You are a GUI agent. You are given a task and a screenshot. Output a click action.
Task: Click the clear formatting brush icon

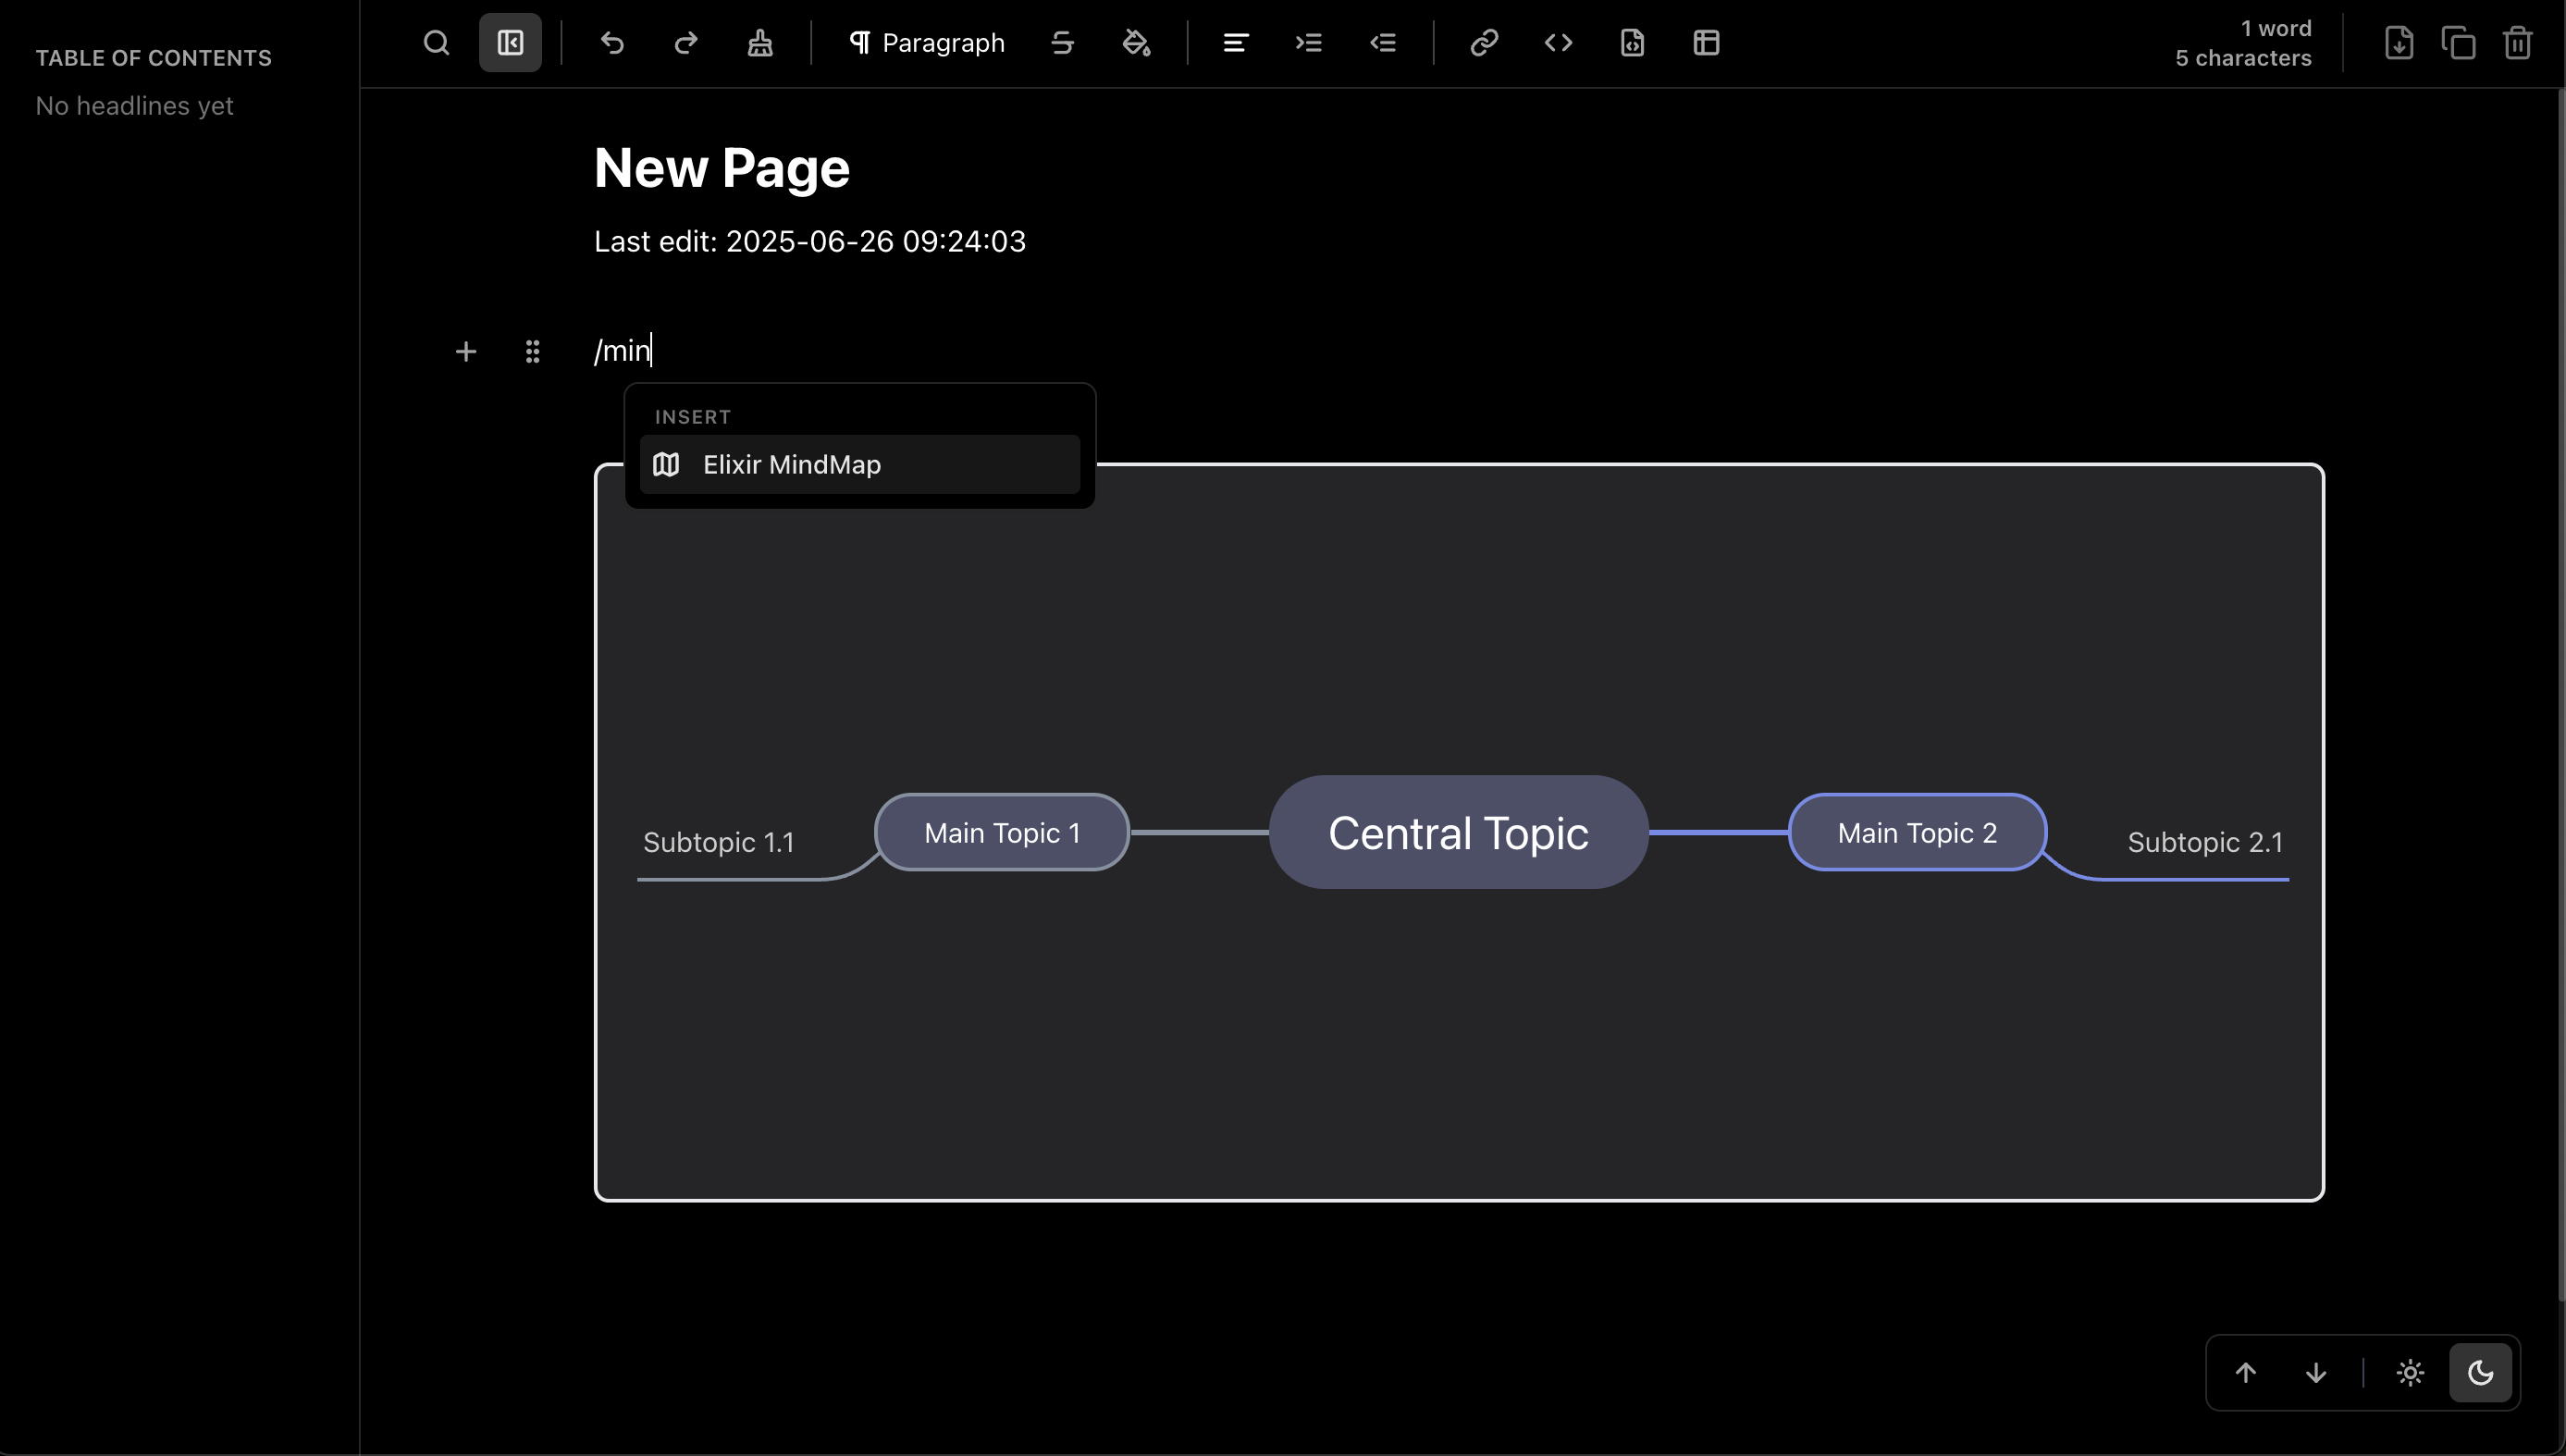click(760, 43)
